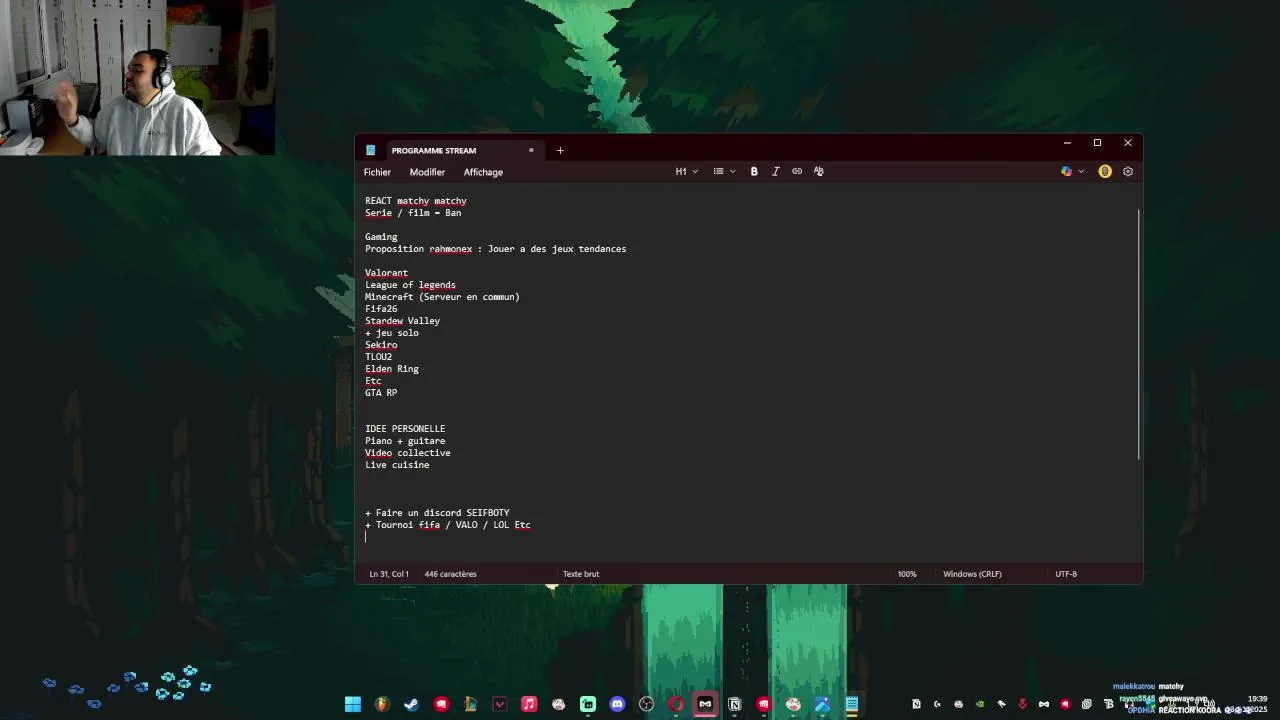Open League of Legends taskbar icon
Image resolution: width=1280 pixels, height=720 pixels.
[x=470, y=704]
